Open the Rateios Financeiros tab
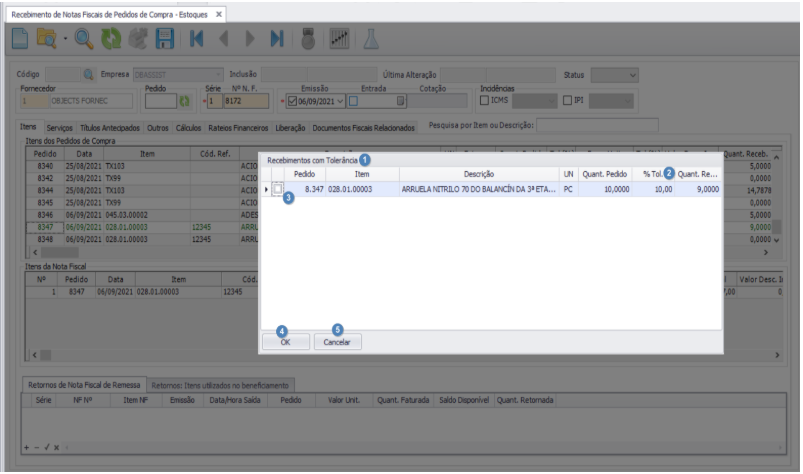 pyautogui.click(x=237, y=128)
